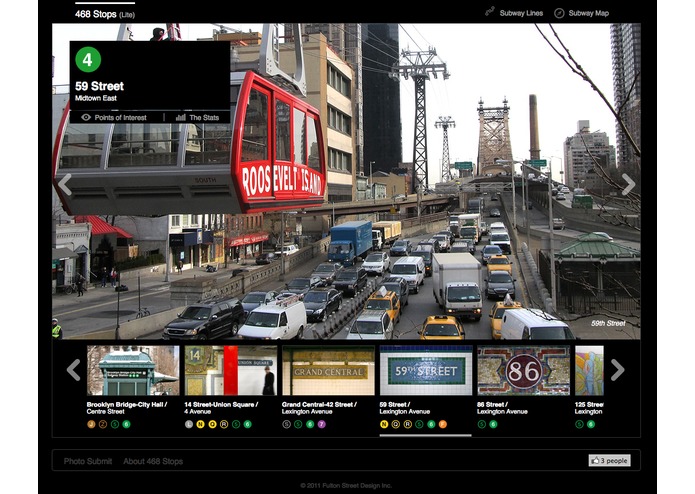Select Grand Central tile sign thumbnail
This screenshot has height=494, width=695.
pyautogui.click(x=328, y=370)
